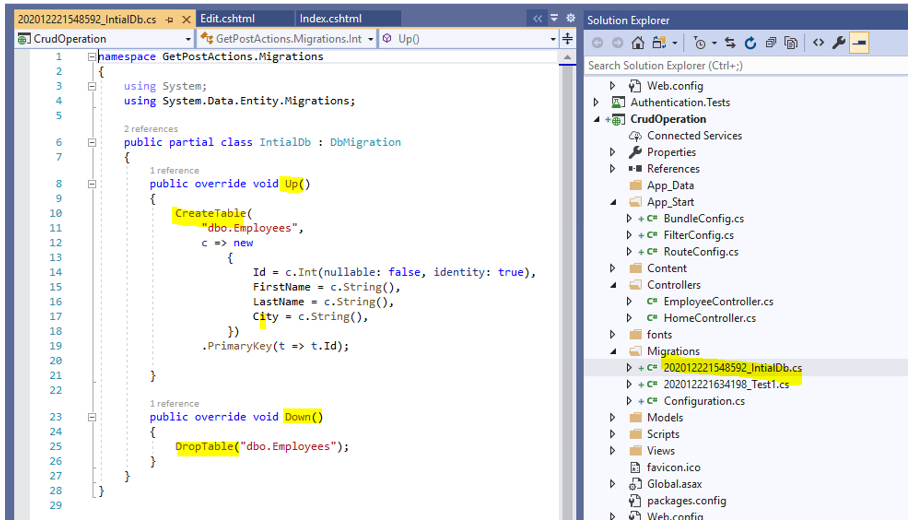Click the Forward arrow in Solution Explorer toolbar
This screenshot has width=914, height=527.
617,43
